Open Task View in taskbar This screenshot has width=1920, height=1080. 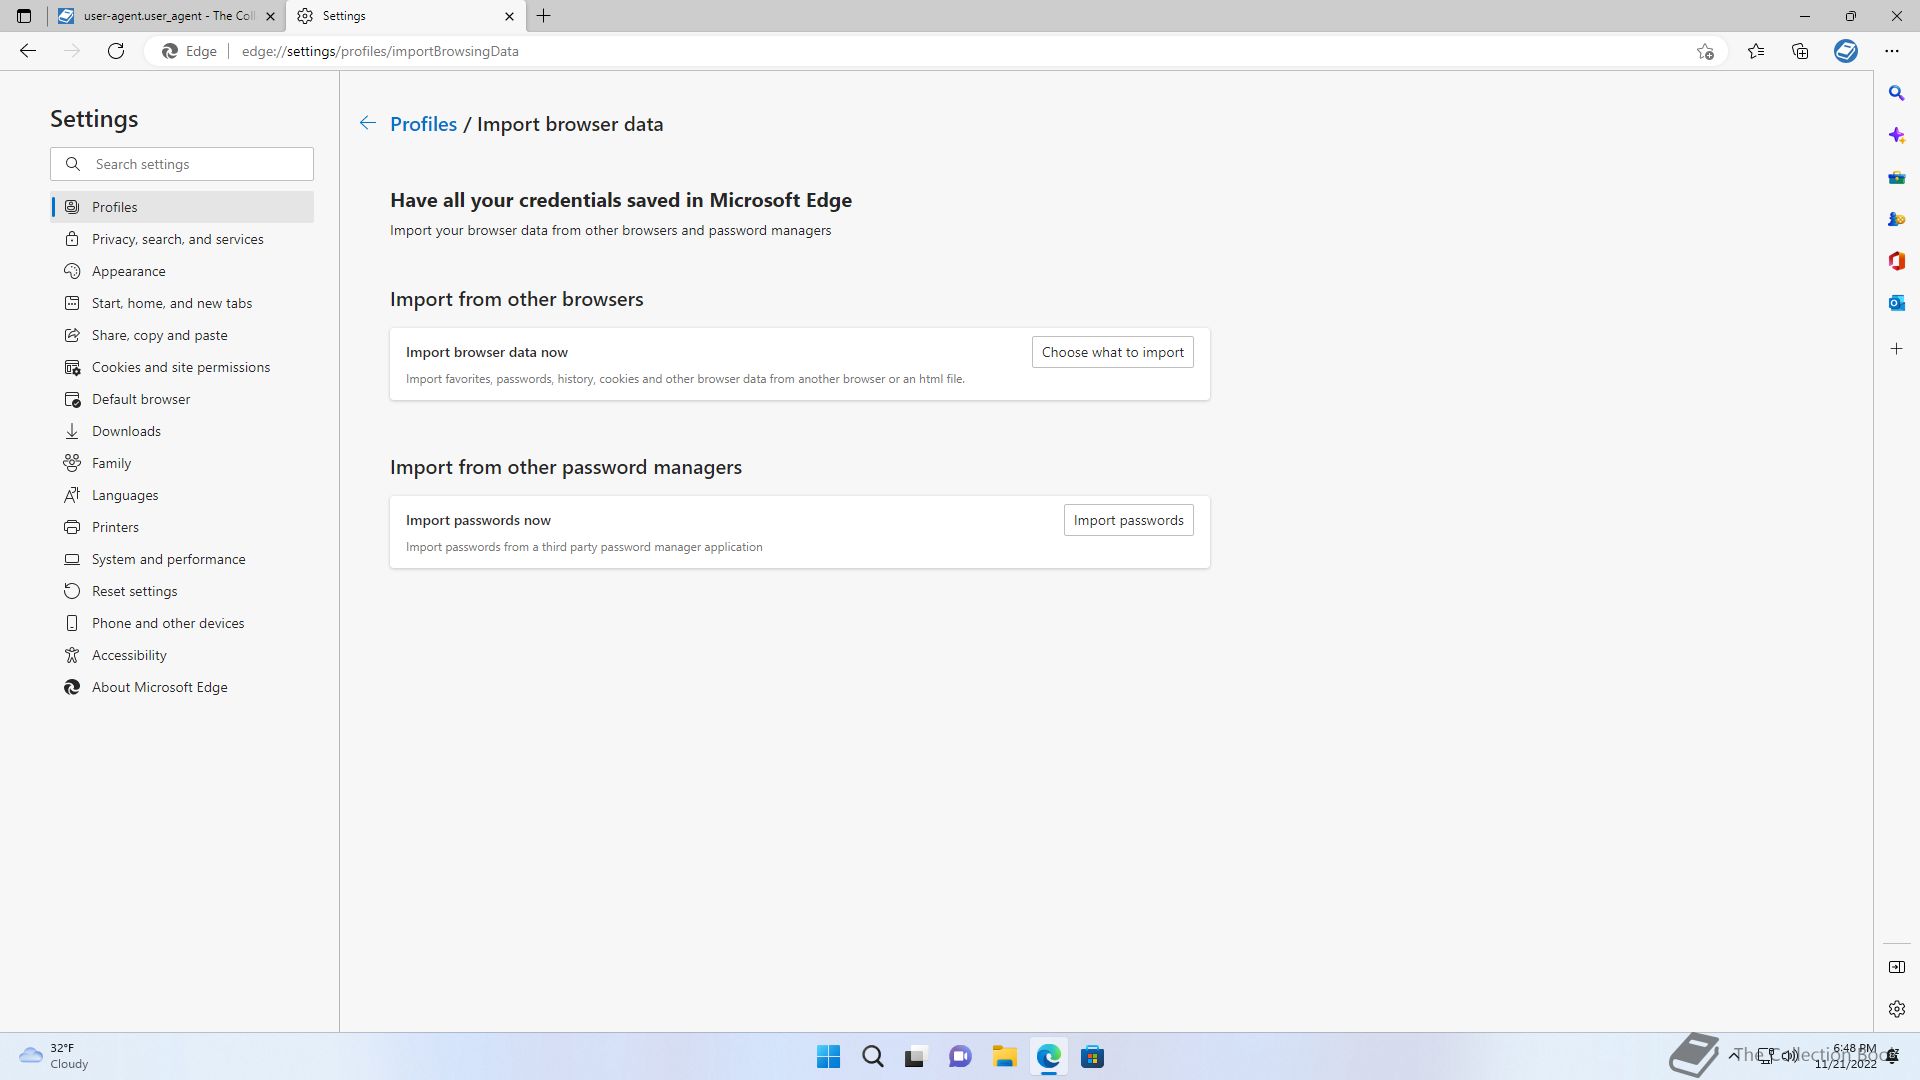916,1057
